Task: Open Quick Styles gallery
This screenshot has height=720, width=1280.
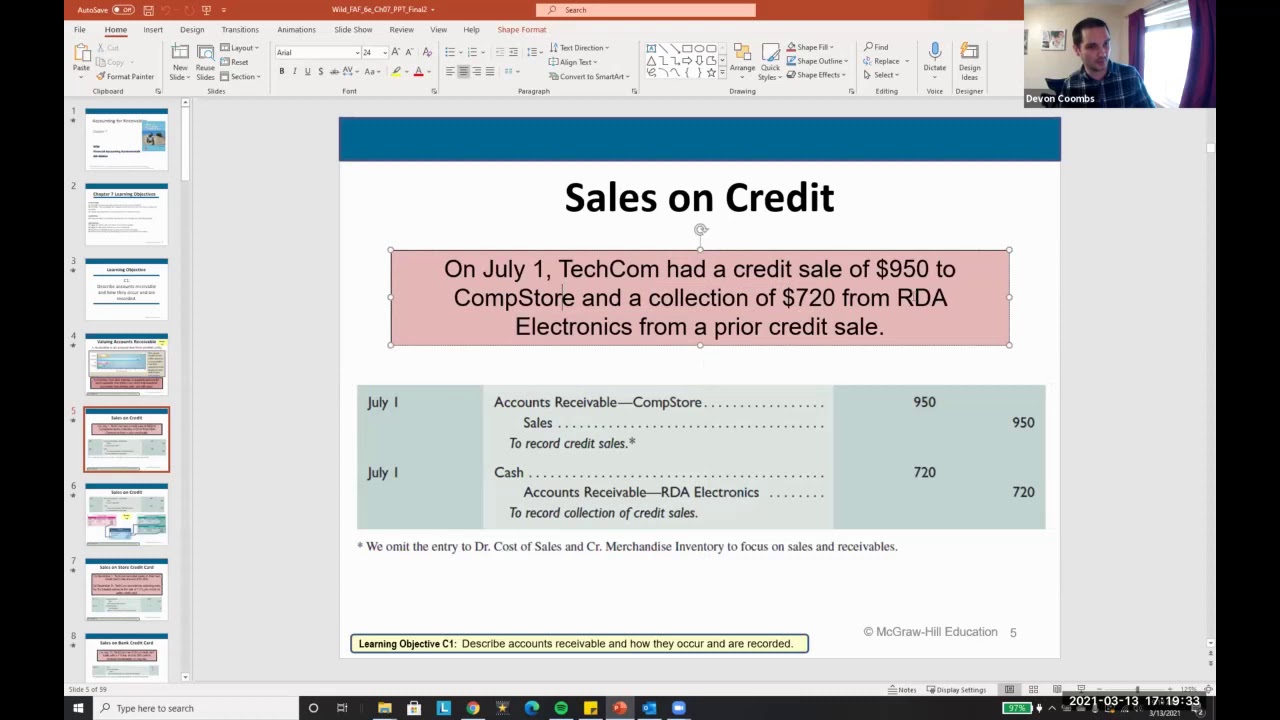Action: click(769, 62)
